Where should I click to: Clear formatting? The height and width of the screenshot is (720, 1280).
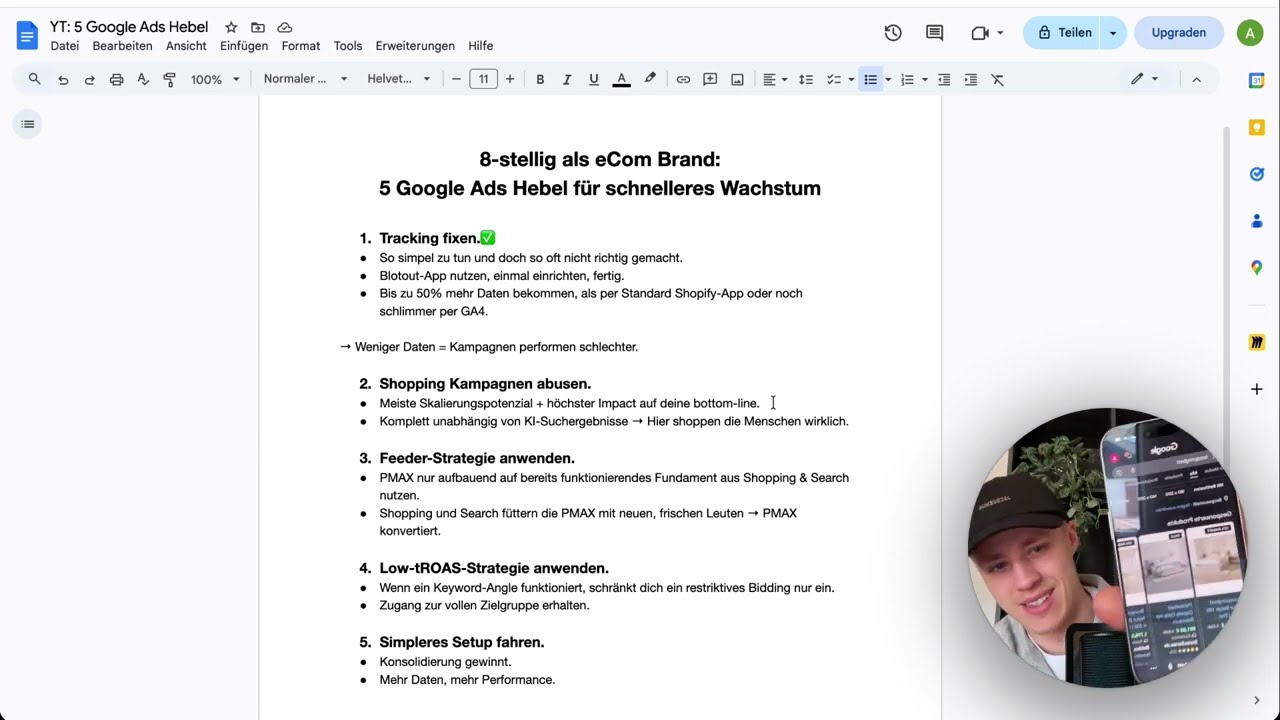997,79
